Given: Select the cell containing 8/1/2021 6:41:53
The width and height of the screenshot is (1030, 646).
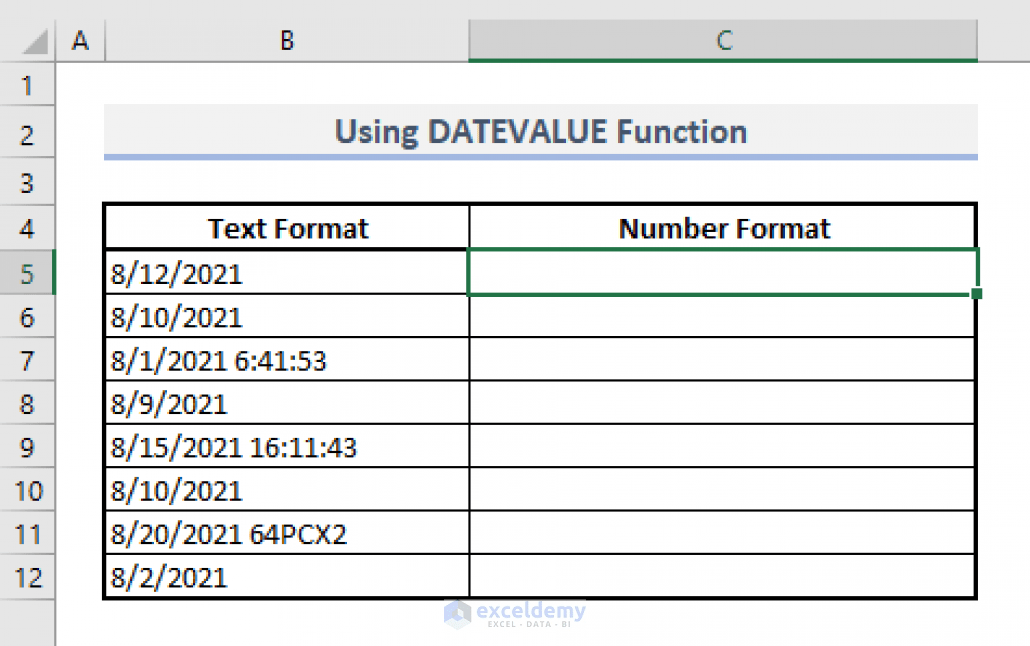Looking at the screenshot, I should [x=287, y=360].
